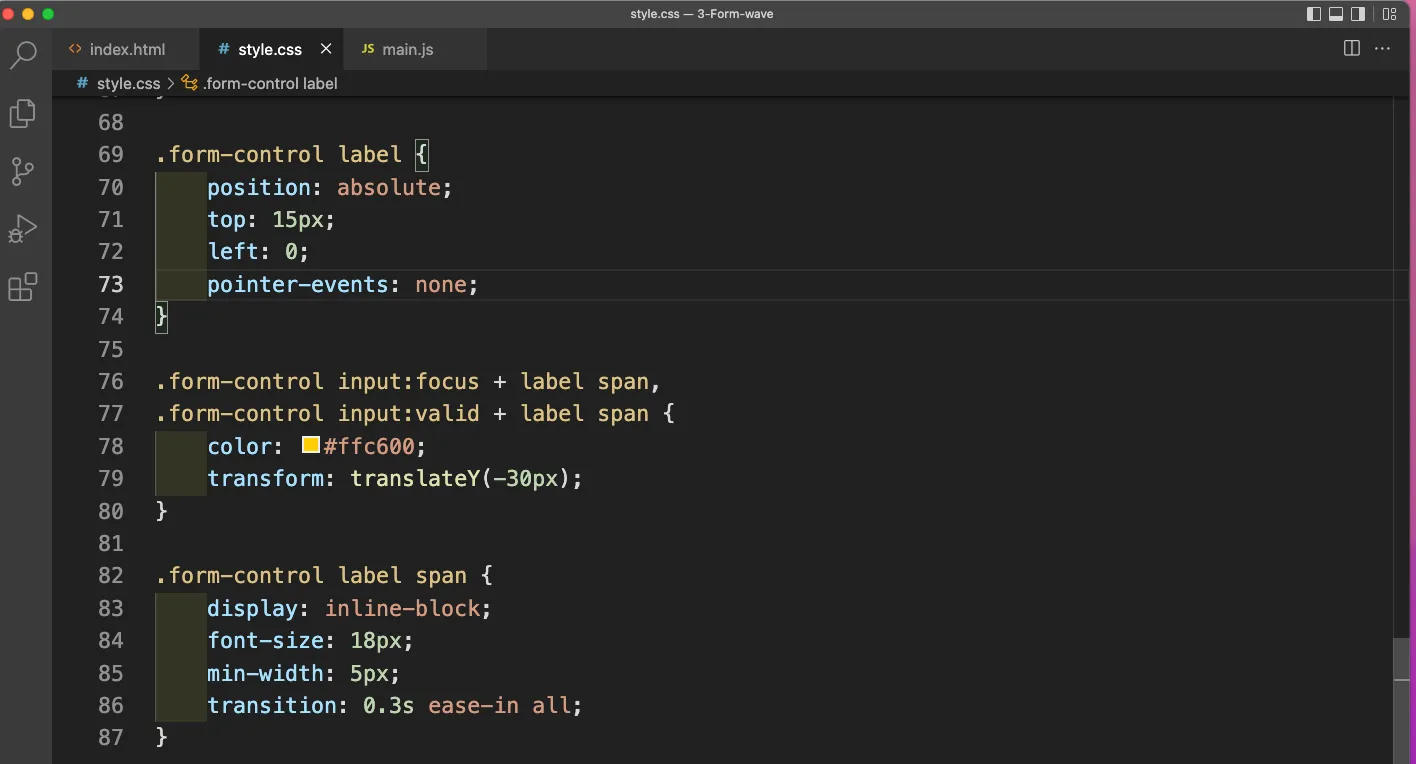Open the #ffc600 color swatch picker
Image resolution: width=1416 pixels, height=764 pixels.
(x=311, y=445)
